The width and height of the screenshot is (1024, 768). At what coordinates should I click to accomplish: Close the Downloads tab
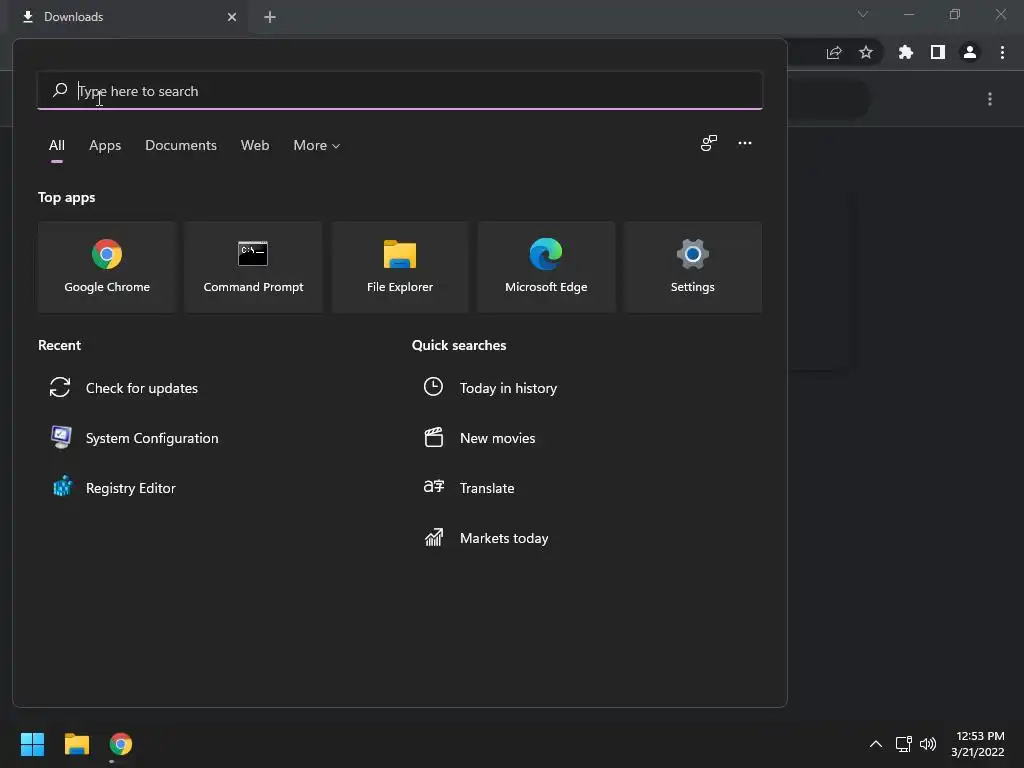click(232, 17)
